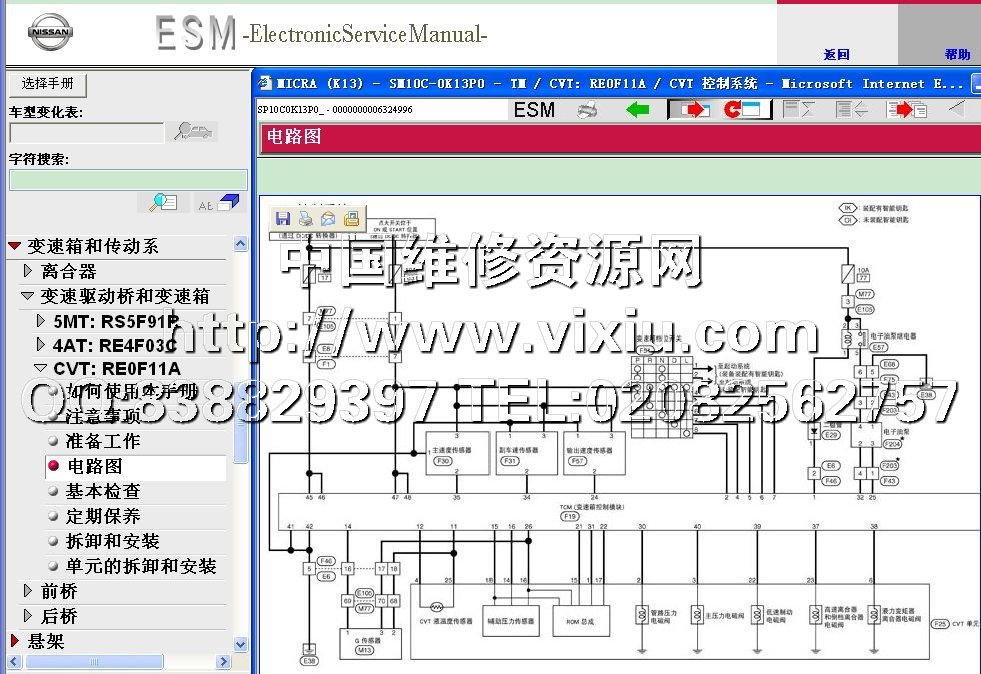981x674 pixels.
Task: Click the SP10C0K13P0 document ID text
Action: [x=335, y=110]
